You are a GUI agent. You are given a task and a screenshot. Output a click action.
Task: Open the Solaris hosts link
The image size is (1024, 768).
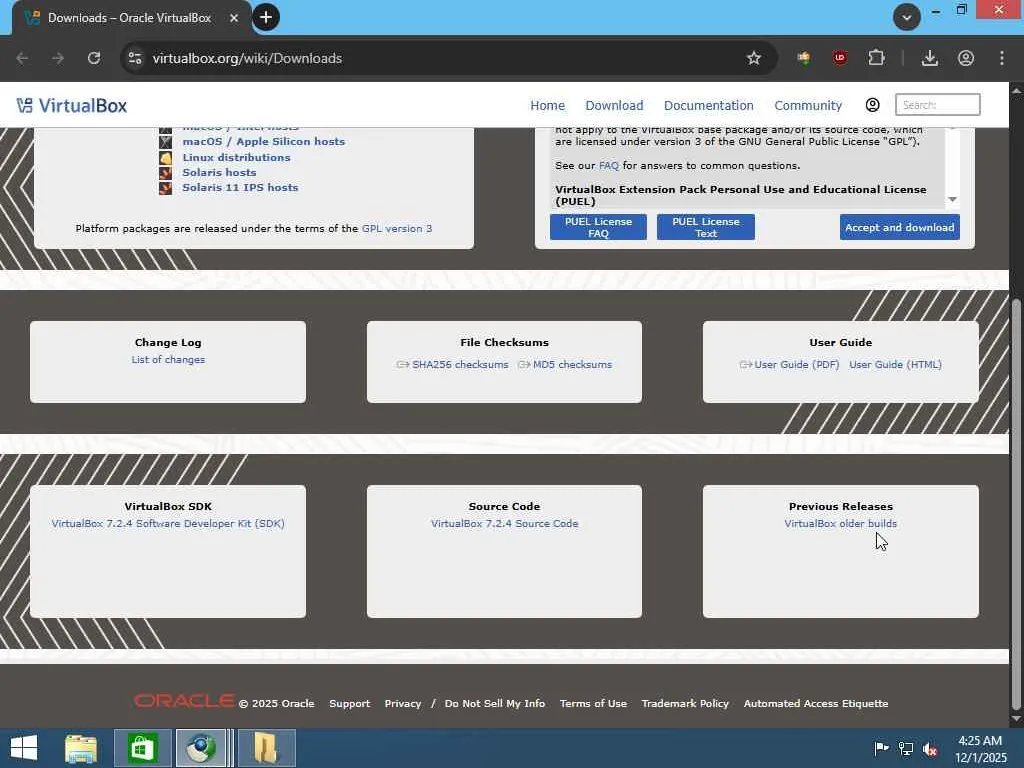219,172
